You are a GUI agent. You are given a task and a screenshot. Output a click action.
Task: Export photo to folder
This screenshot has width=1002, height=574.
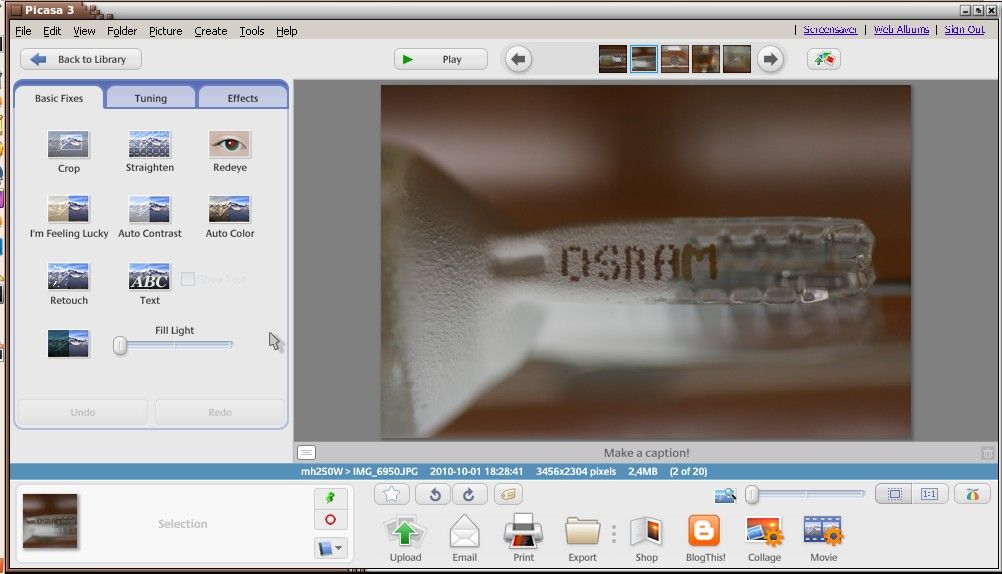[x=582, y=538]
